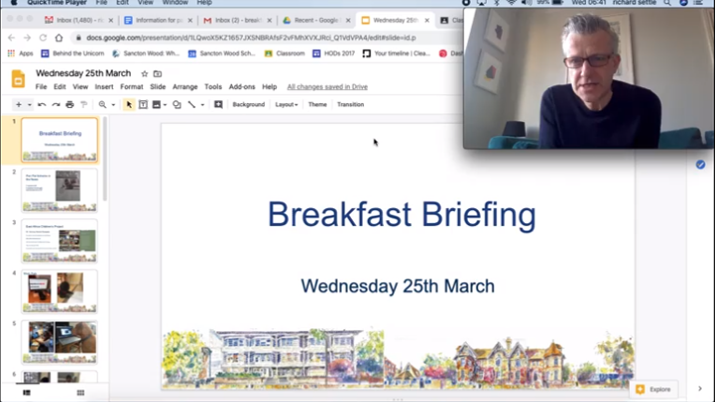Viewport: 715px width, 402px height.
Task: Open the Apps bookmark shortcut
Action: (20, 53)
